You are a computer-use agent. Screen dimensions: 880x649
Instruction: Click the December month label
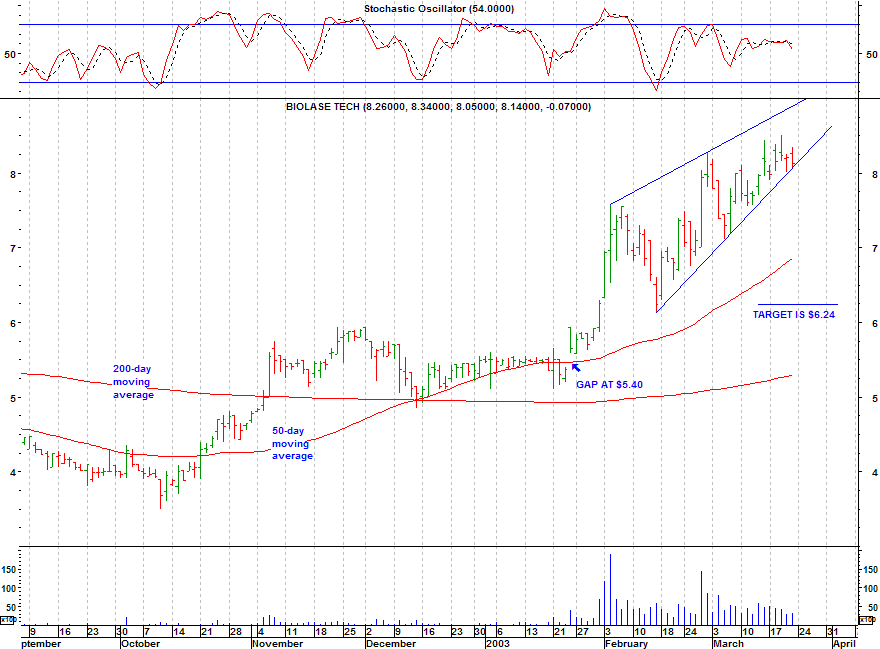391,643
